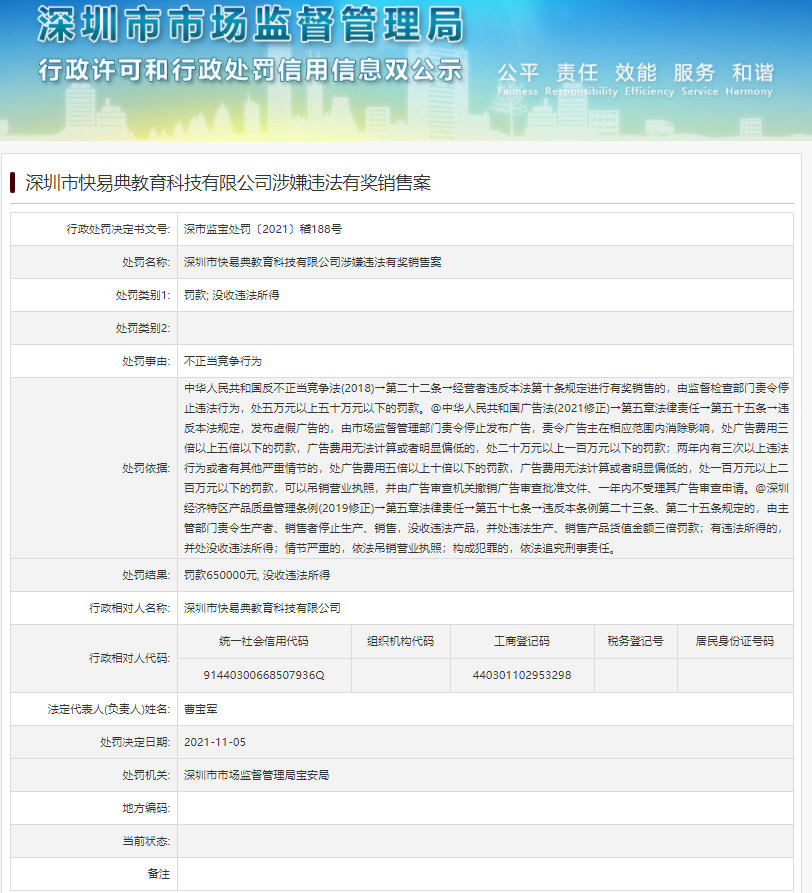Click the banner subtitle 行政许可和行政处罚信用信息双公示
Image resolution: width=812 pixels, height=893 pixels.
pos(251,71)
